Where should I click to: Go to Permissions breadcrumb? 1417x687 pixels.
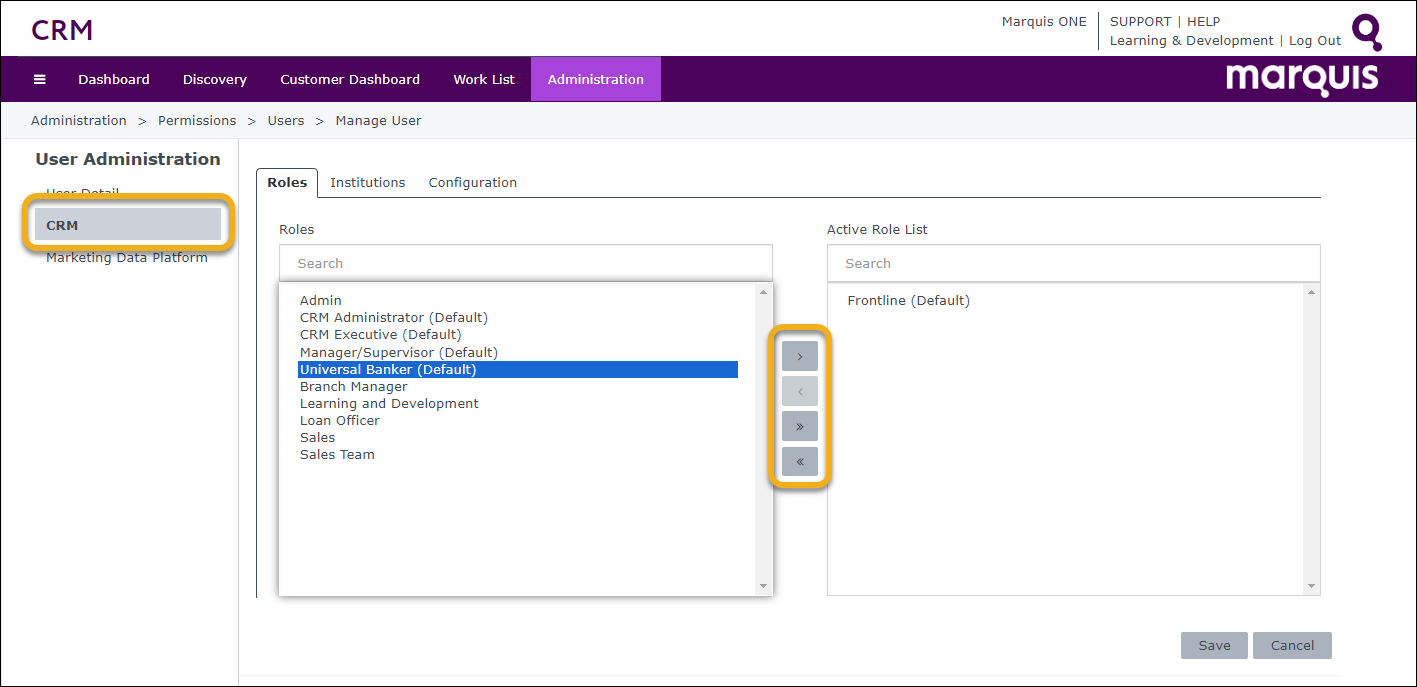(197, 120)
